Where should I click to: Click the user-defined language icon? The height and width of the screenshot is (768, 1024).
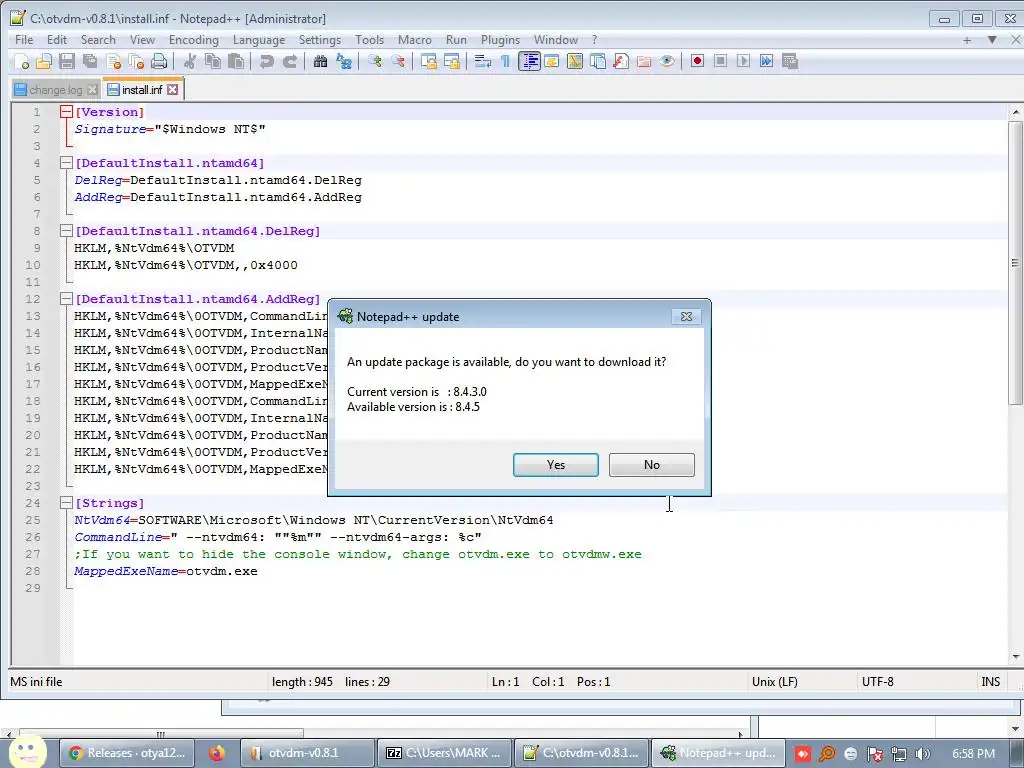point(551,61)
